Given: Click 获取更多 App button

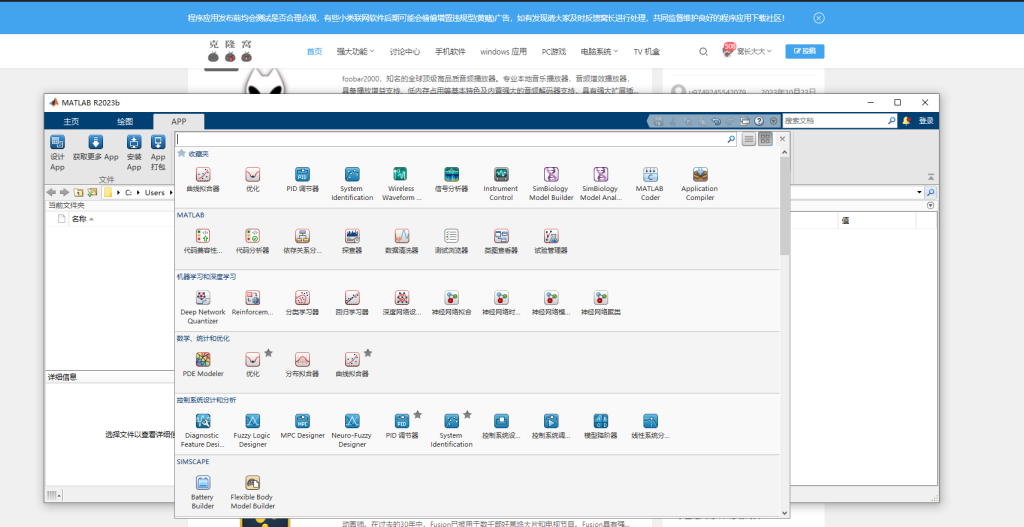Looking at the screenshot, I should 95,148.
